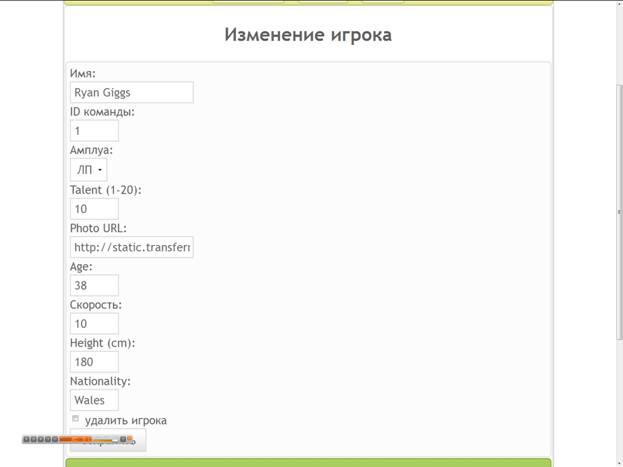This screenshot has width=623, height=467.
Task: Click the Talent (1-20): label
Action: 106,190
